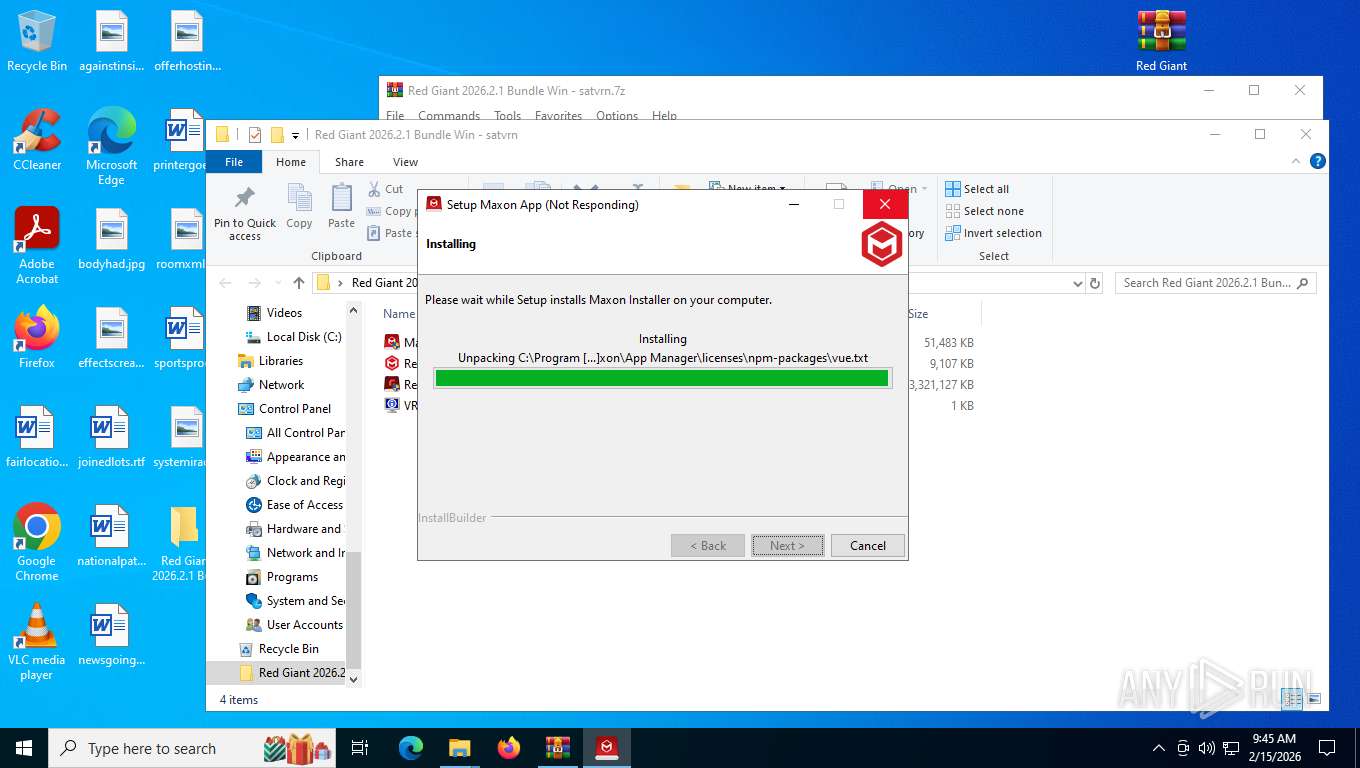This screenshot has width=1360, height=768.
Task: Open Maxon installer taskbar icon
Action: tap(606, 748)
